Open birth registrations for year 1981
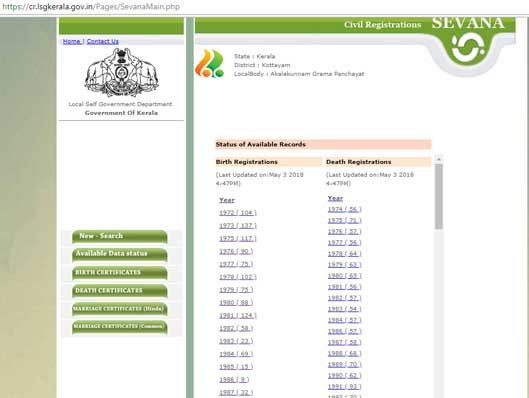The width and height of the screenshot is (529, 398). (x=238, y=315)
